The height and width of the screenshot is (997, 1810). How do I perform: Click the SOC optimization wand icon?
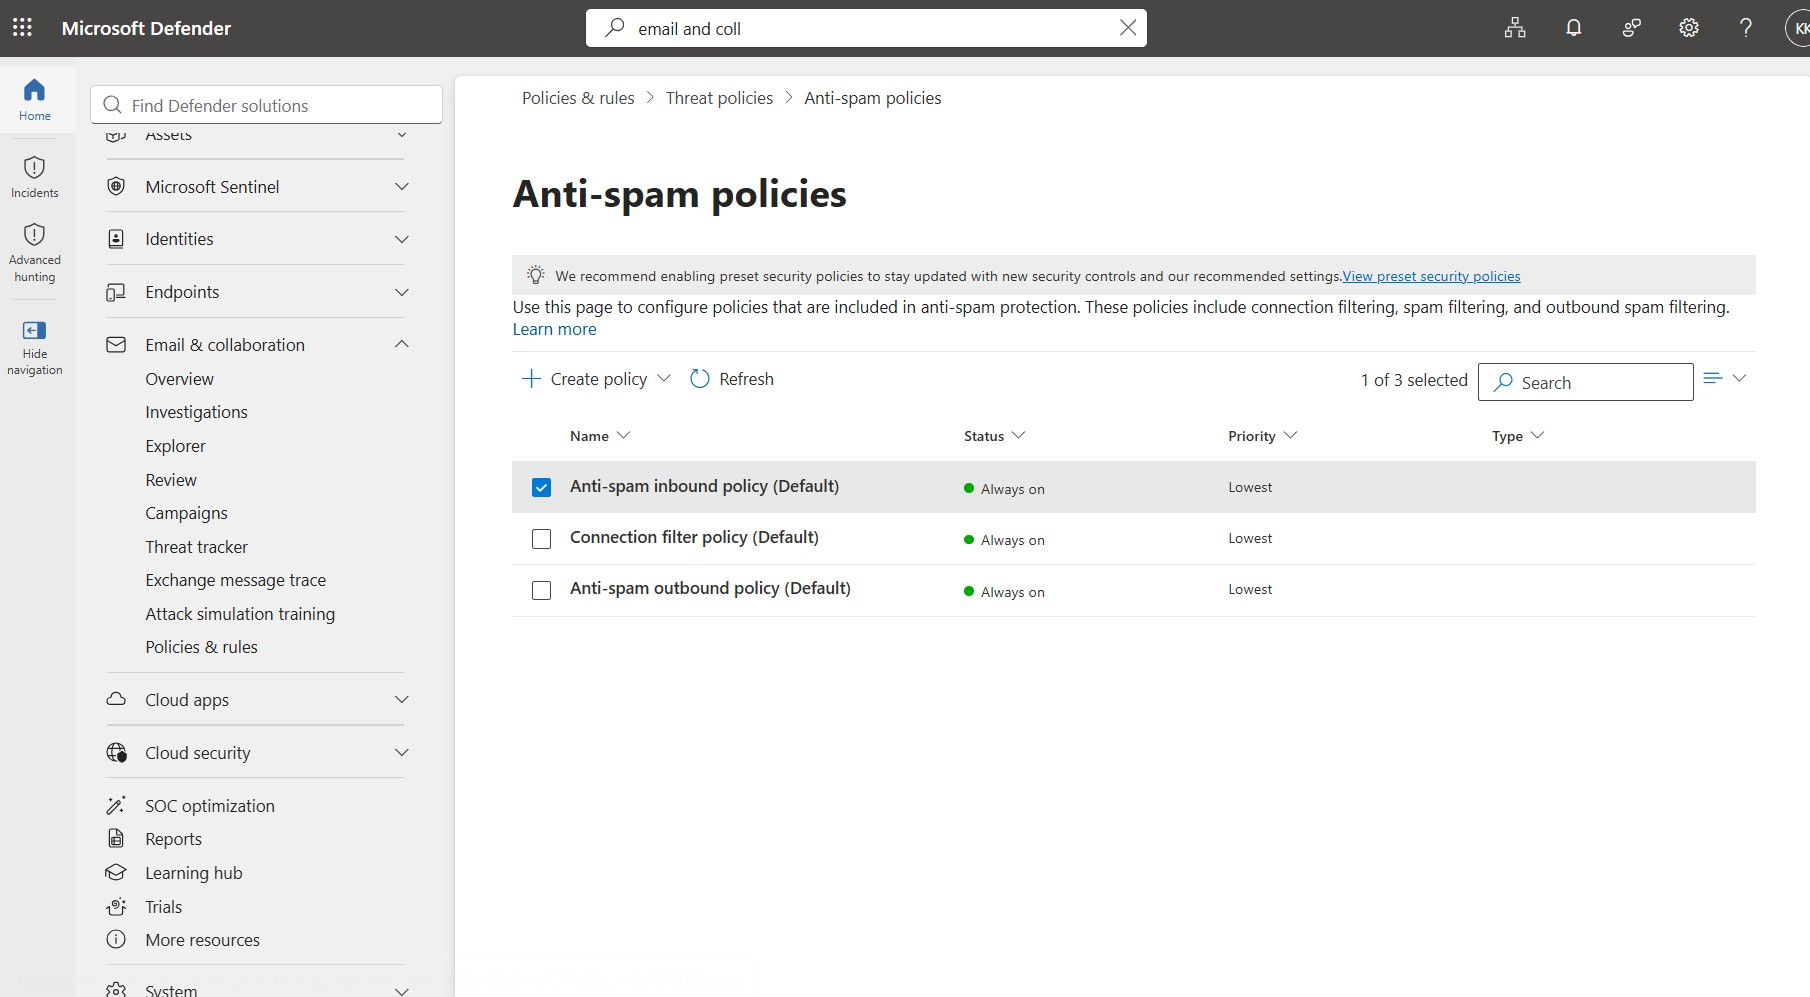pos(116,805)
